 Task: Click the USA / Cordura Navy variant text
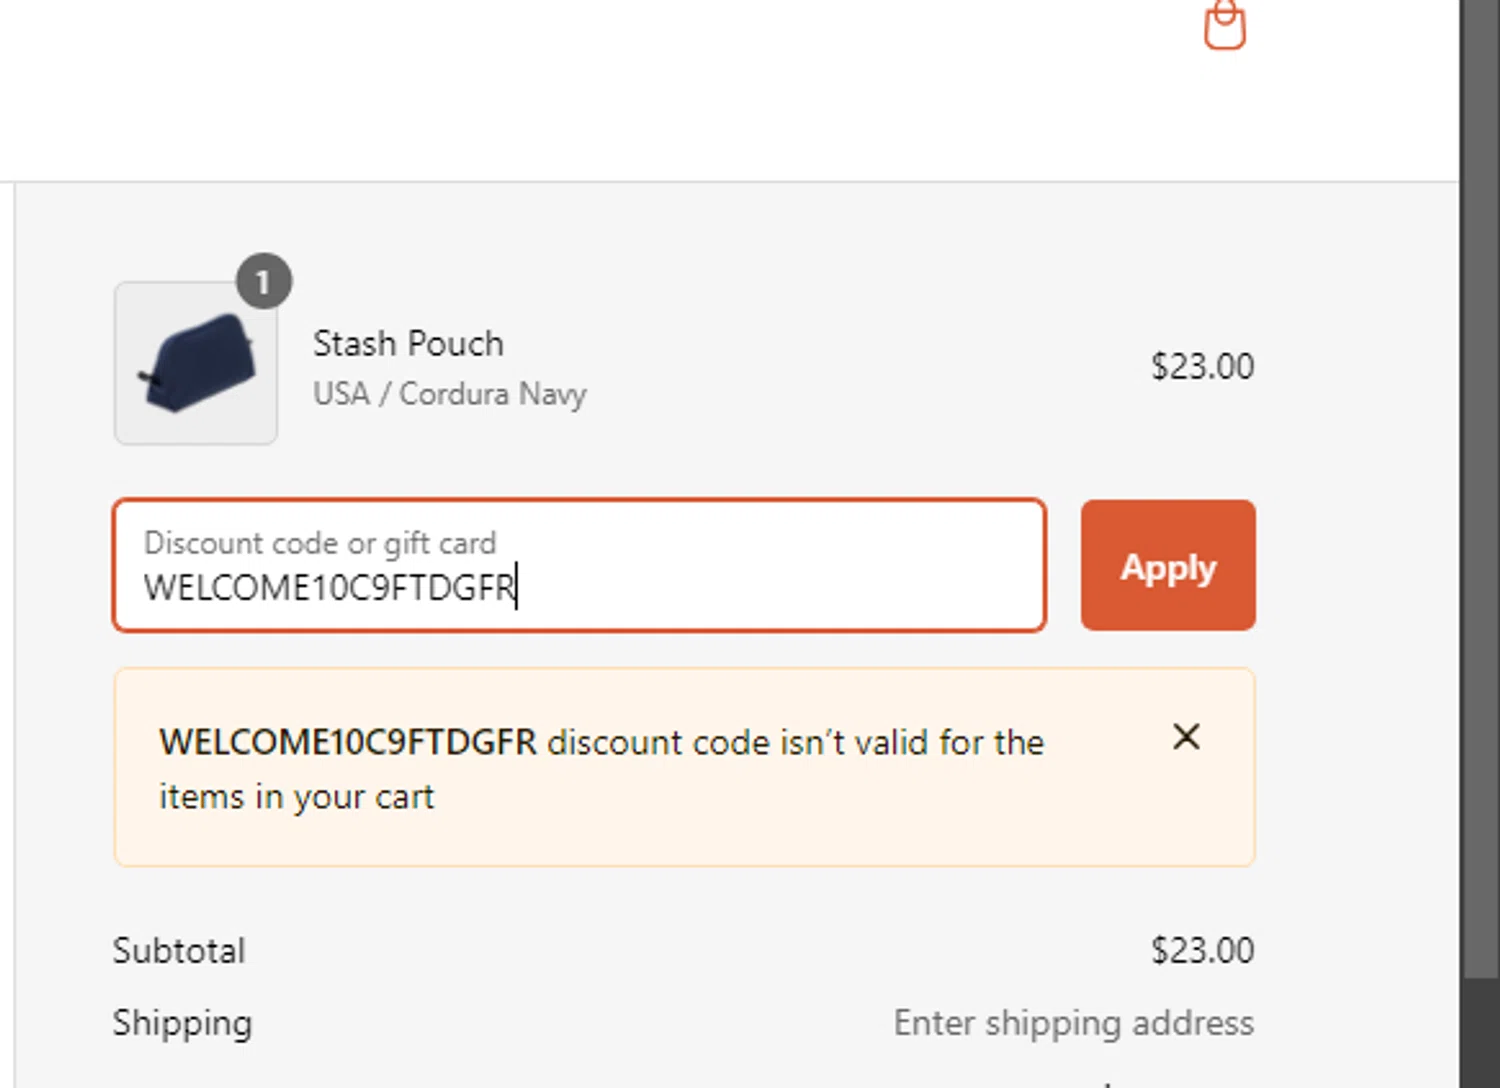pos(450,394)
